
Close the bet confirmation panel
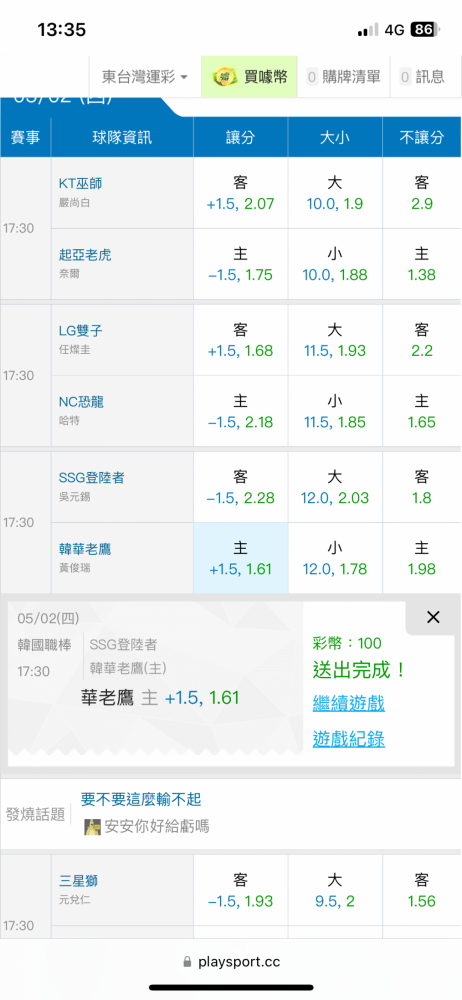tap(433, 617)
